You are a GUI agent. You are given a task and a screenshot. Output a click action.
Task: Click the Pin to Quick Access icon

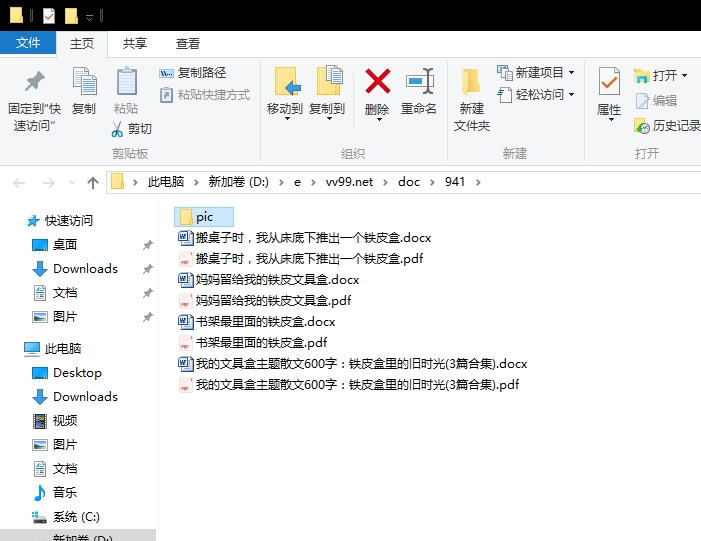(x=34, y=81)
